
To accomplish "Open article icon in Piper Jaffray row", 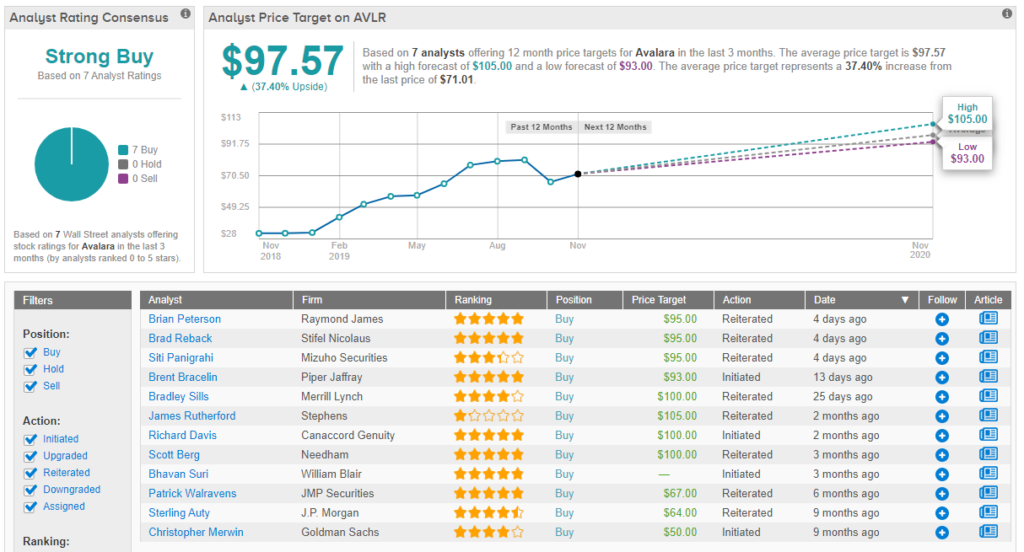I will (988, 376).
